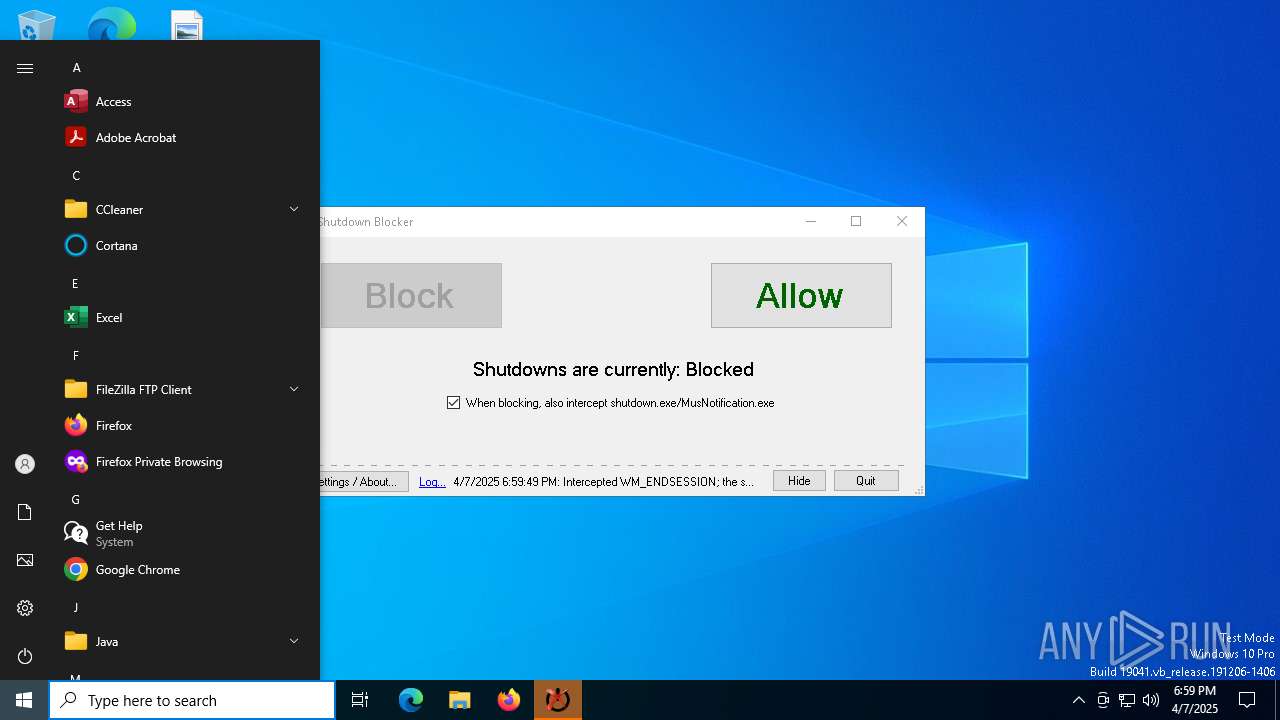
Task: Click the volume speaker tray icon
Action: click(x=1151, y=700)
